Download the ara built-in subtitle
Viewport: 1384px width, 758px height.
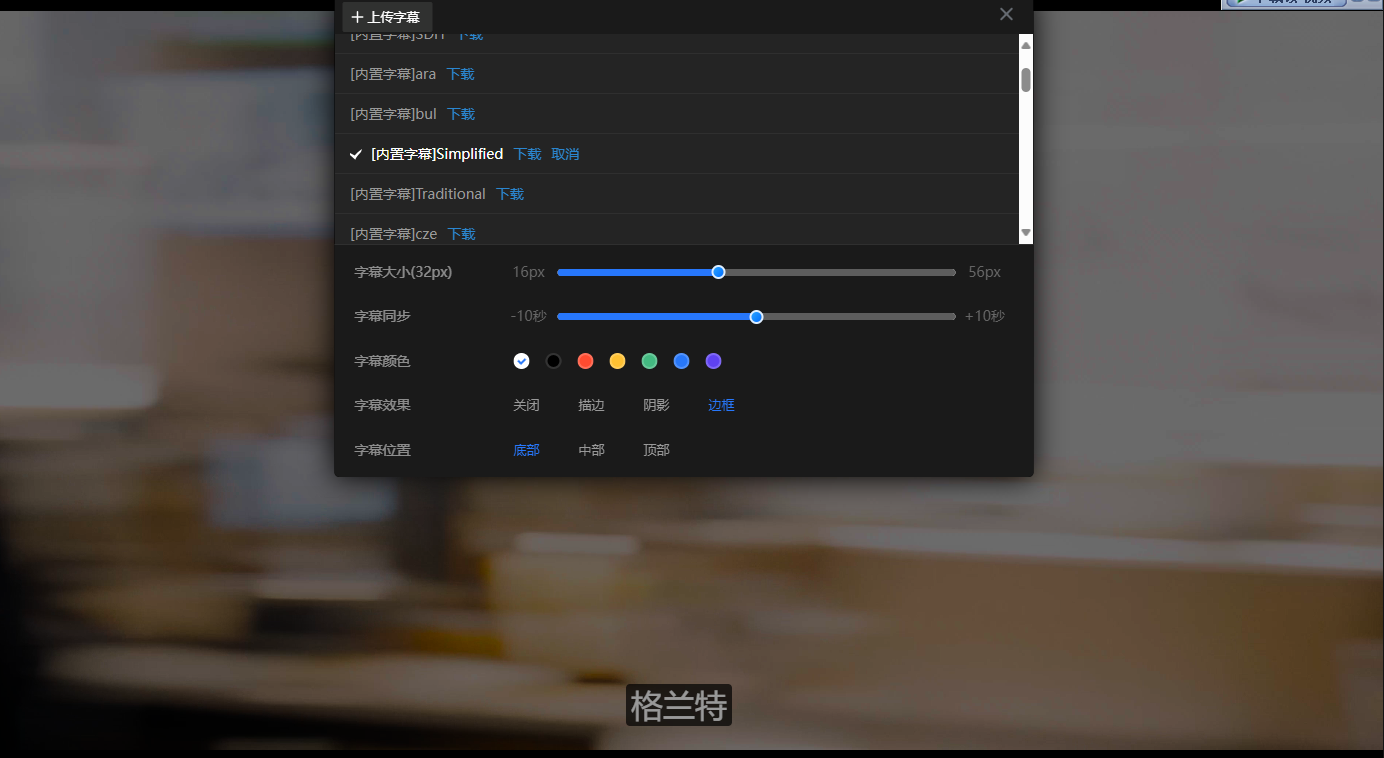(460, 74)
